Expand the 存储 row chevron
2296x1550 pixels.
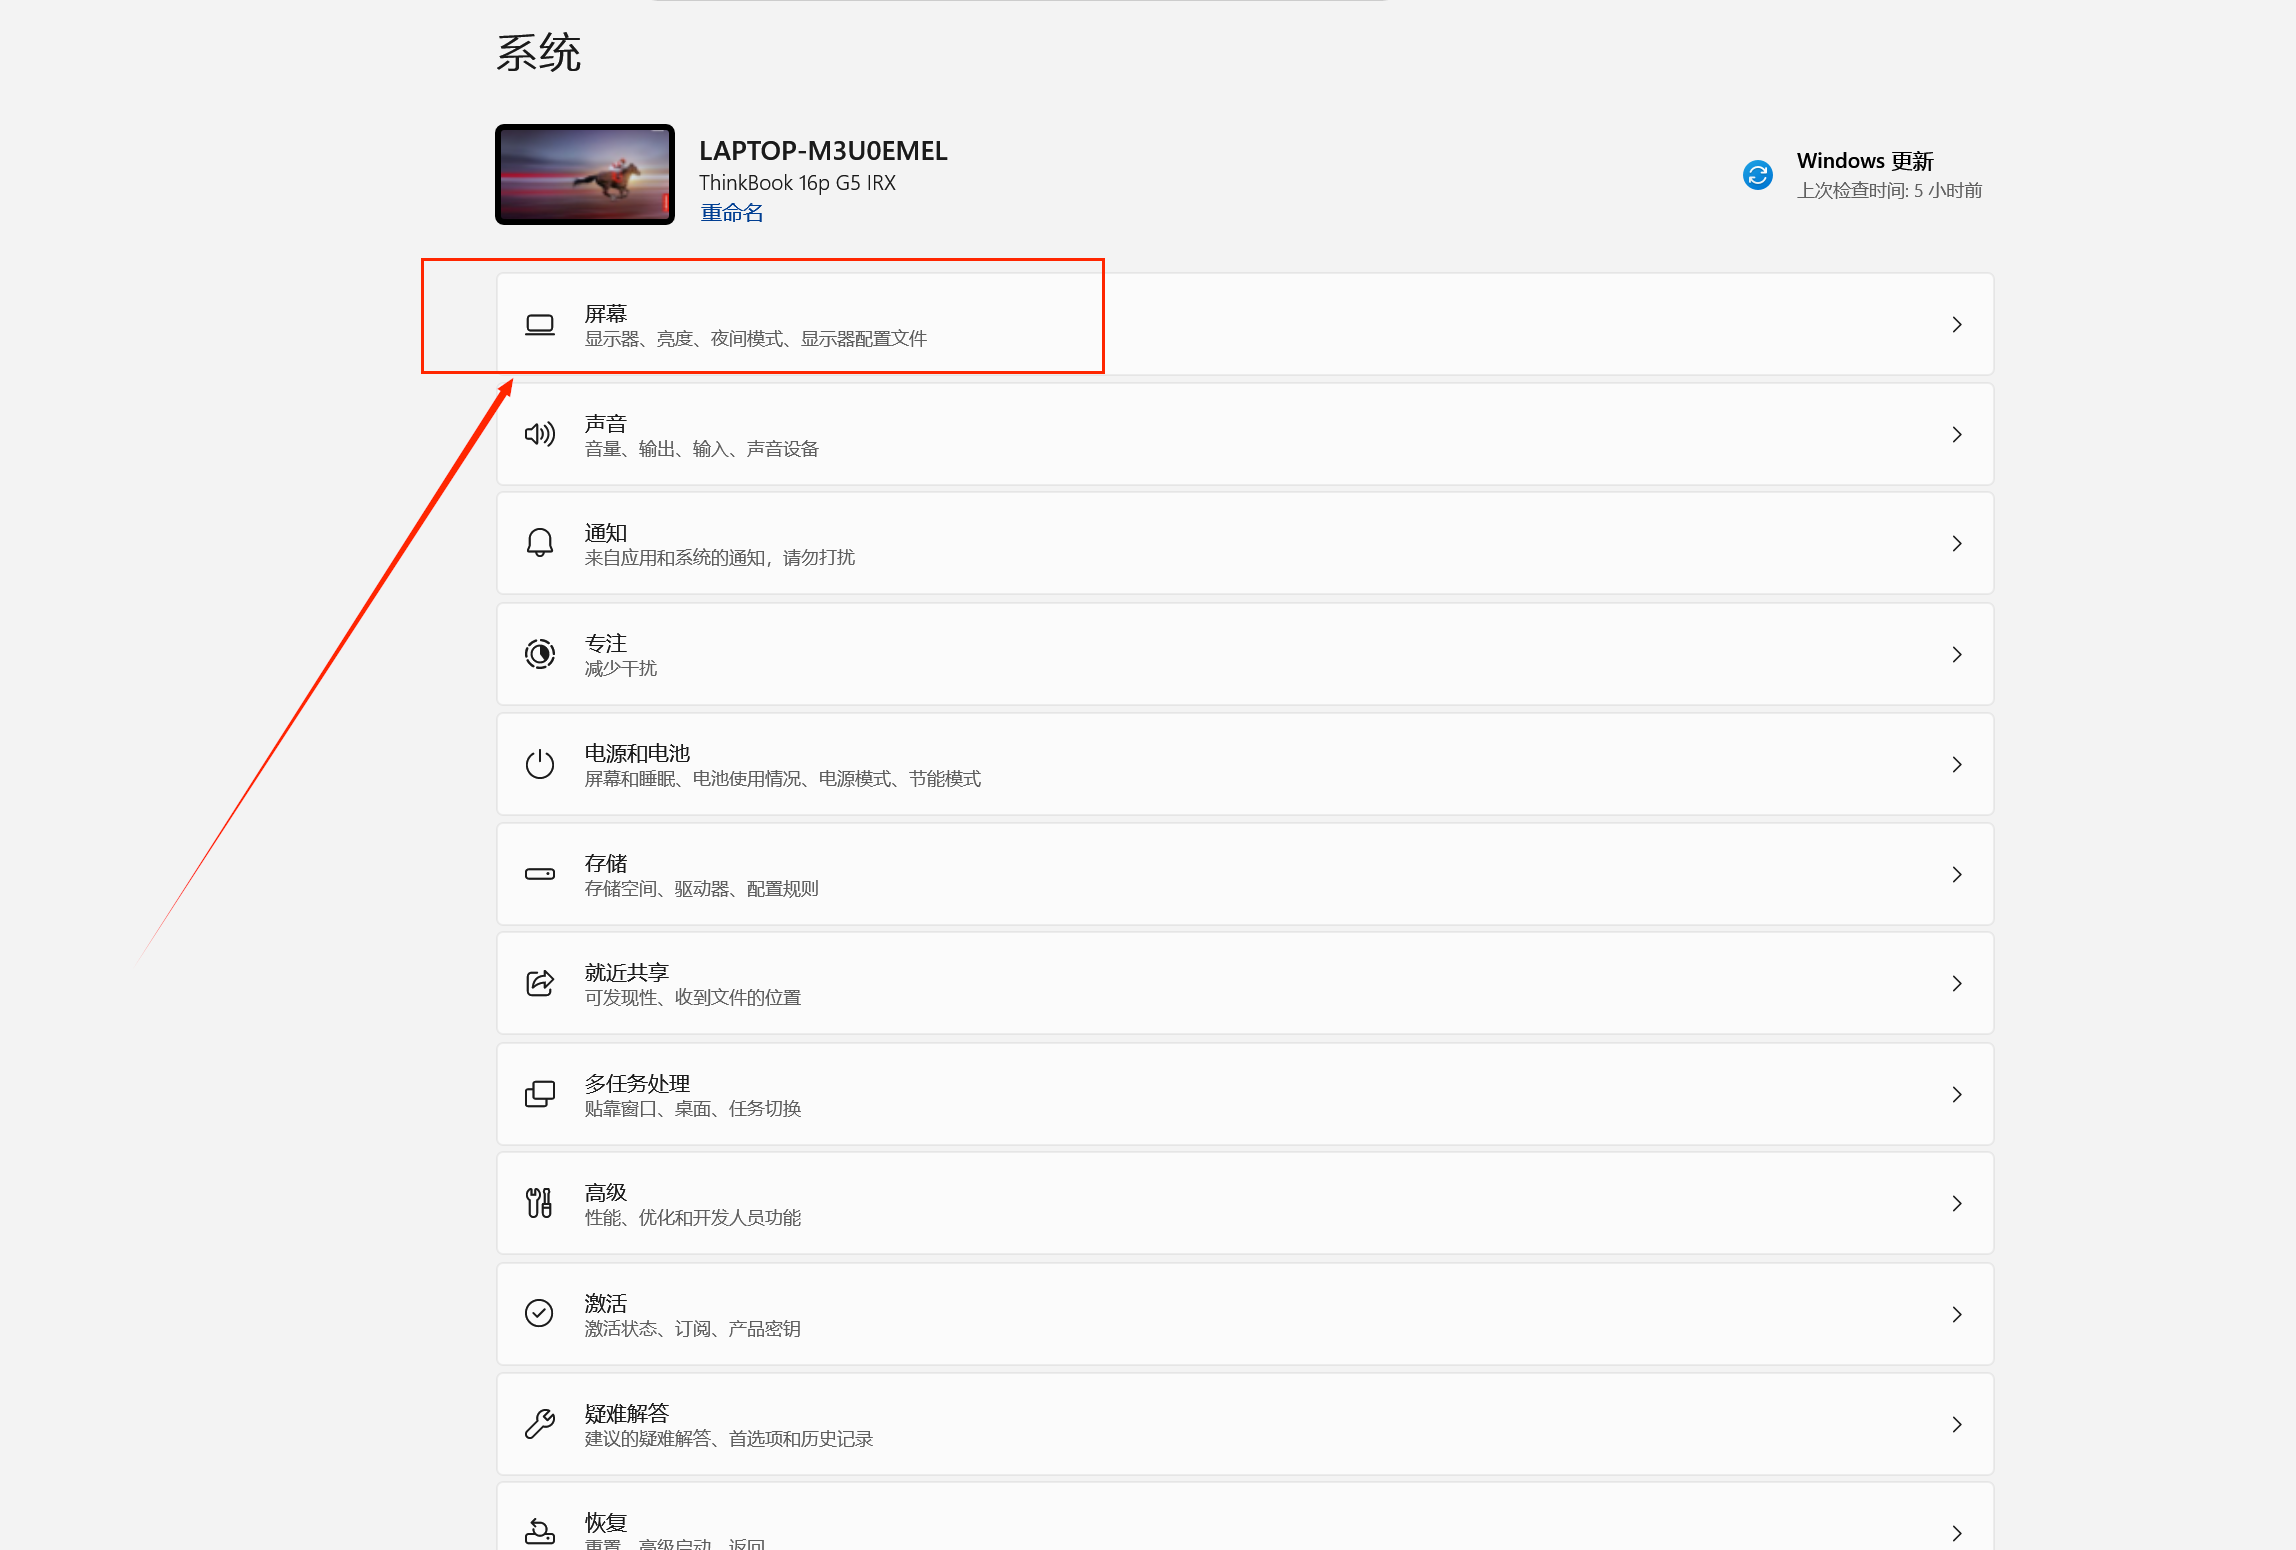click(x=1957, y=874)
